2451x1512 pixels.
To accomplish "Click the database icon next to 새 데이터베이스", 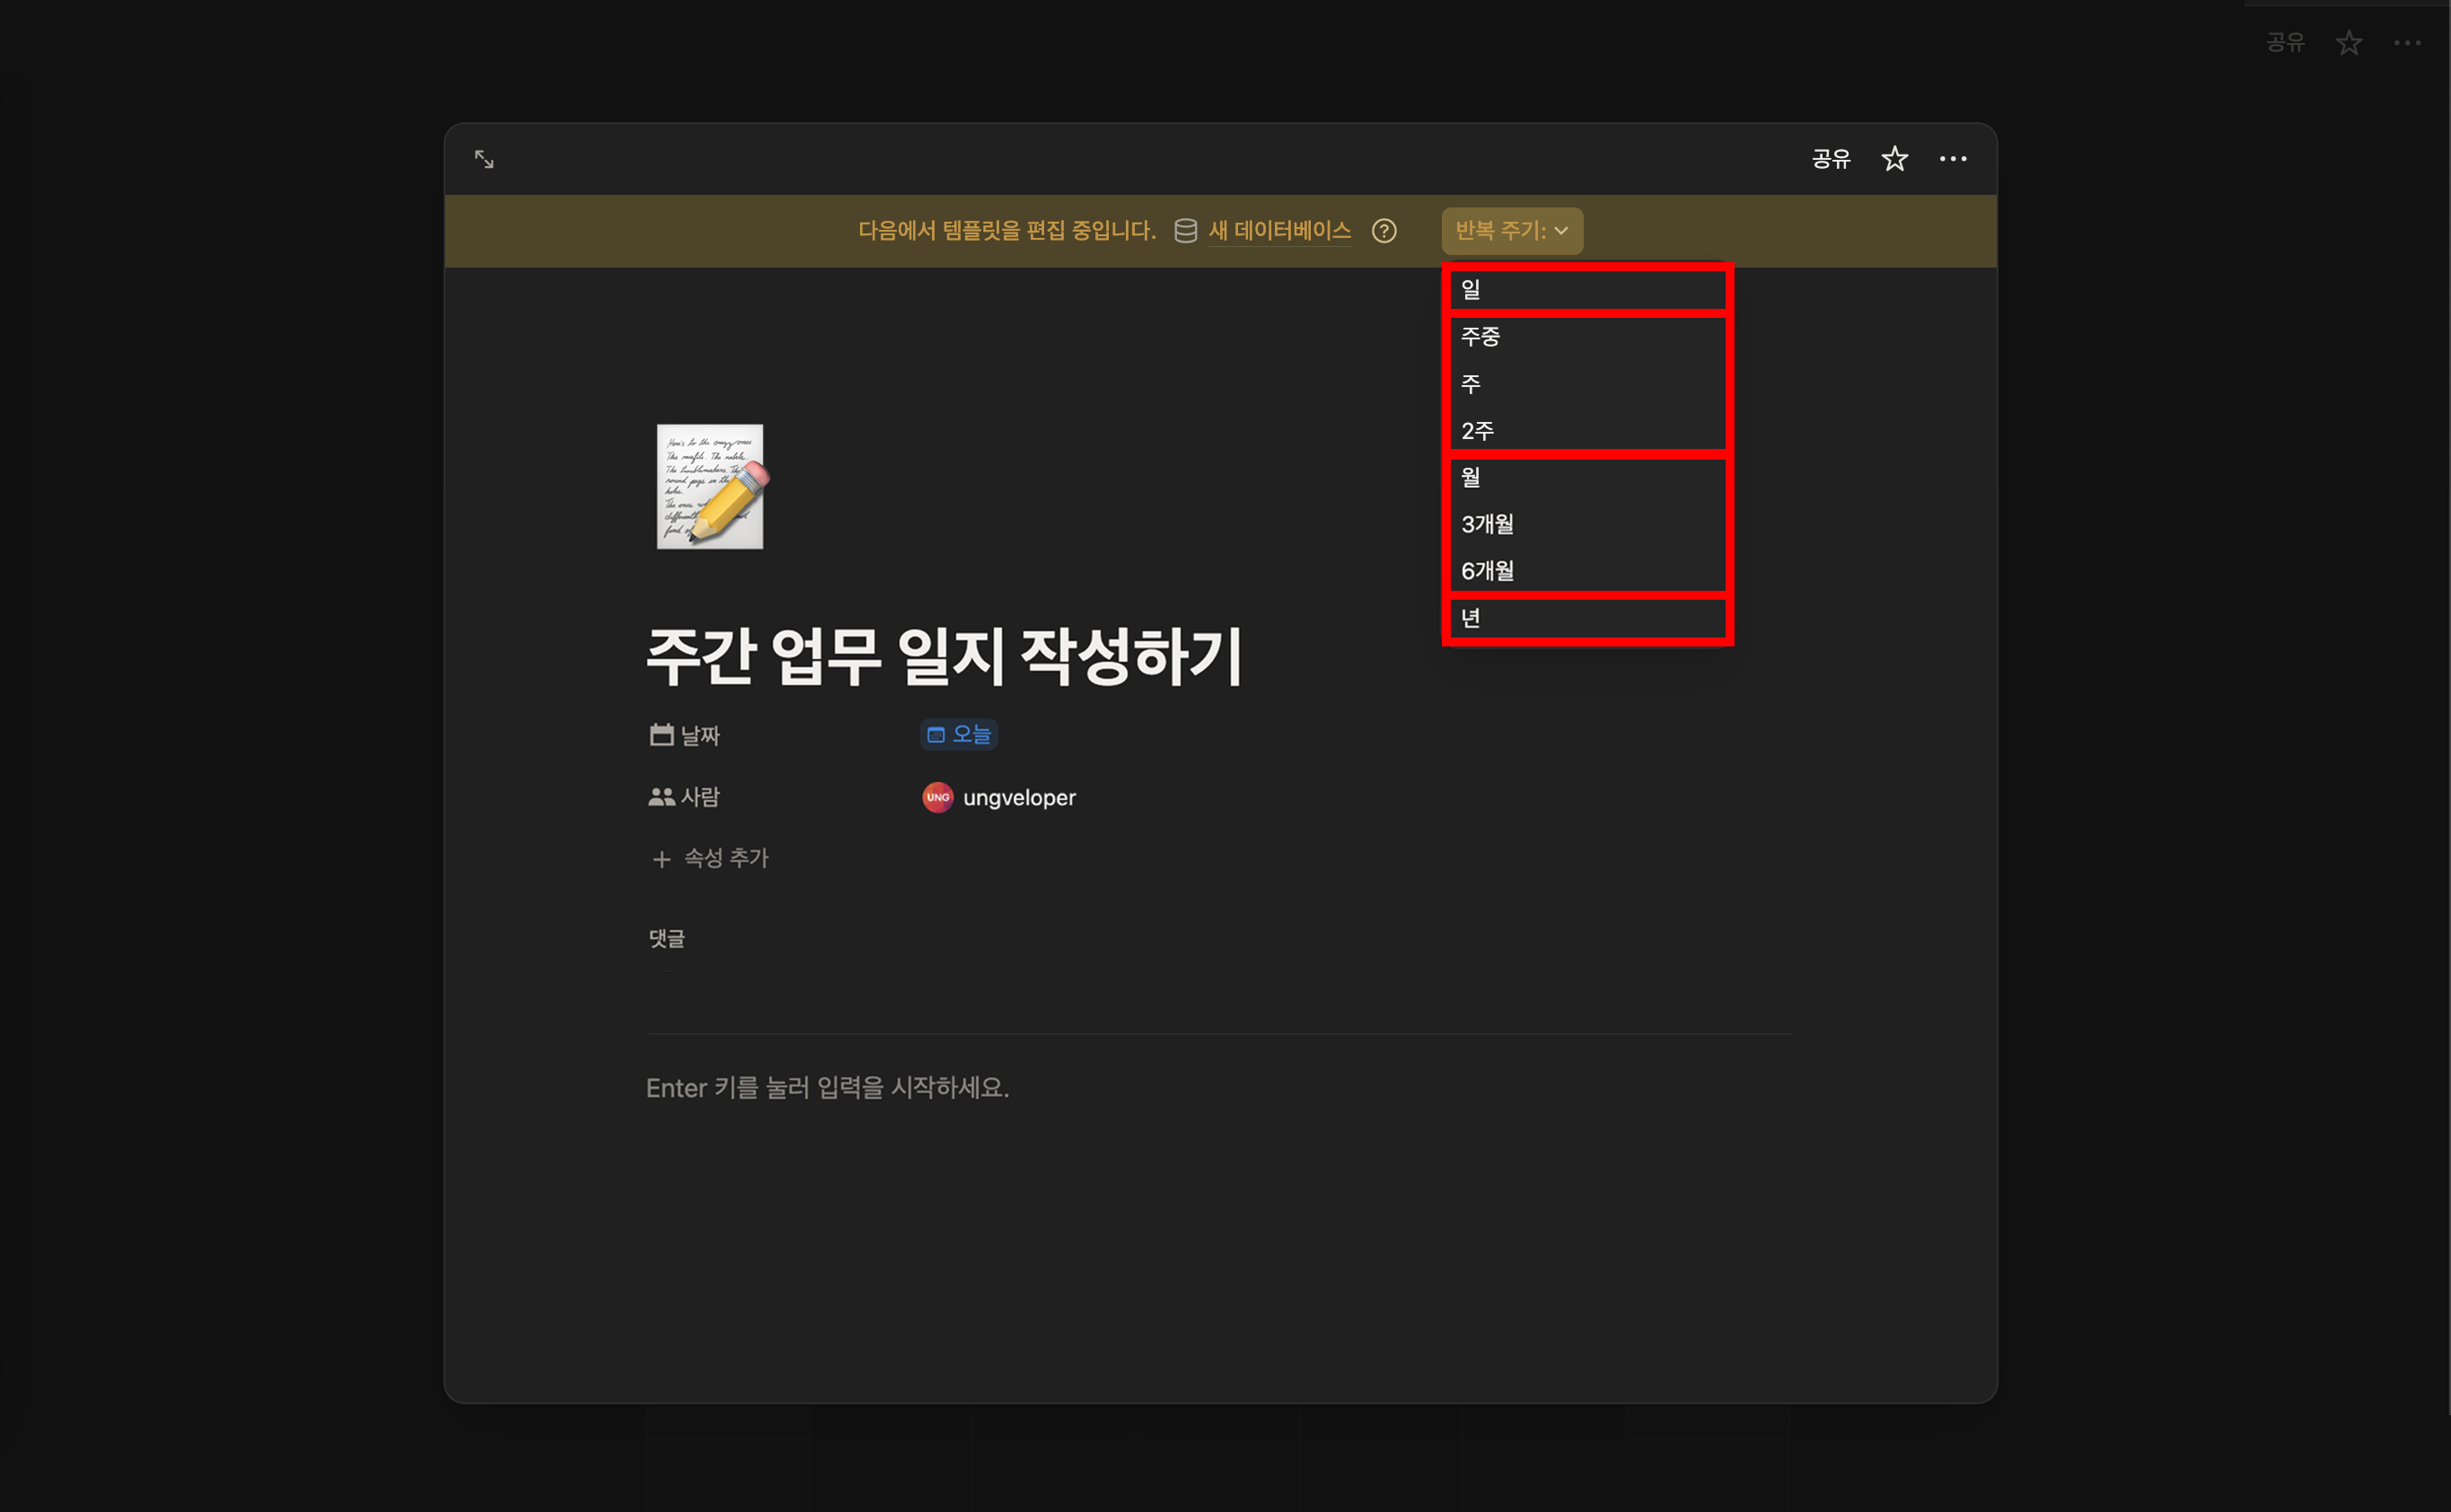I will point(1185,231).
